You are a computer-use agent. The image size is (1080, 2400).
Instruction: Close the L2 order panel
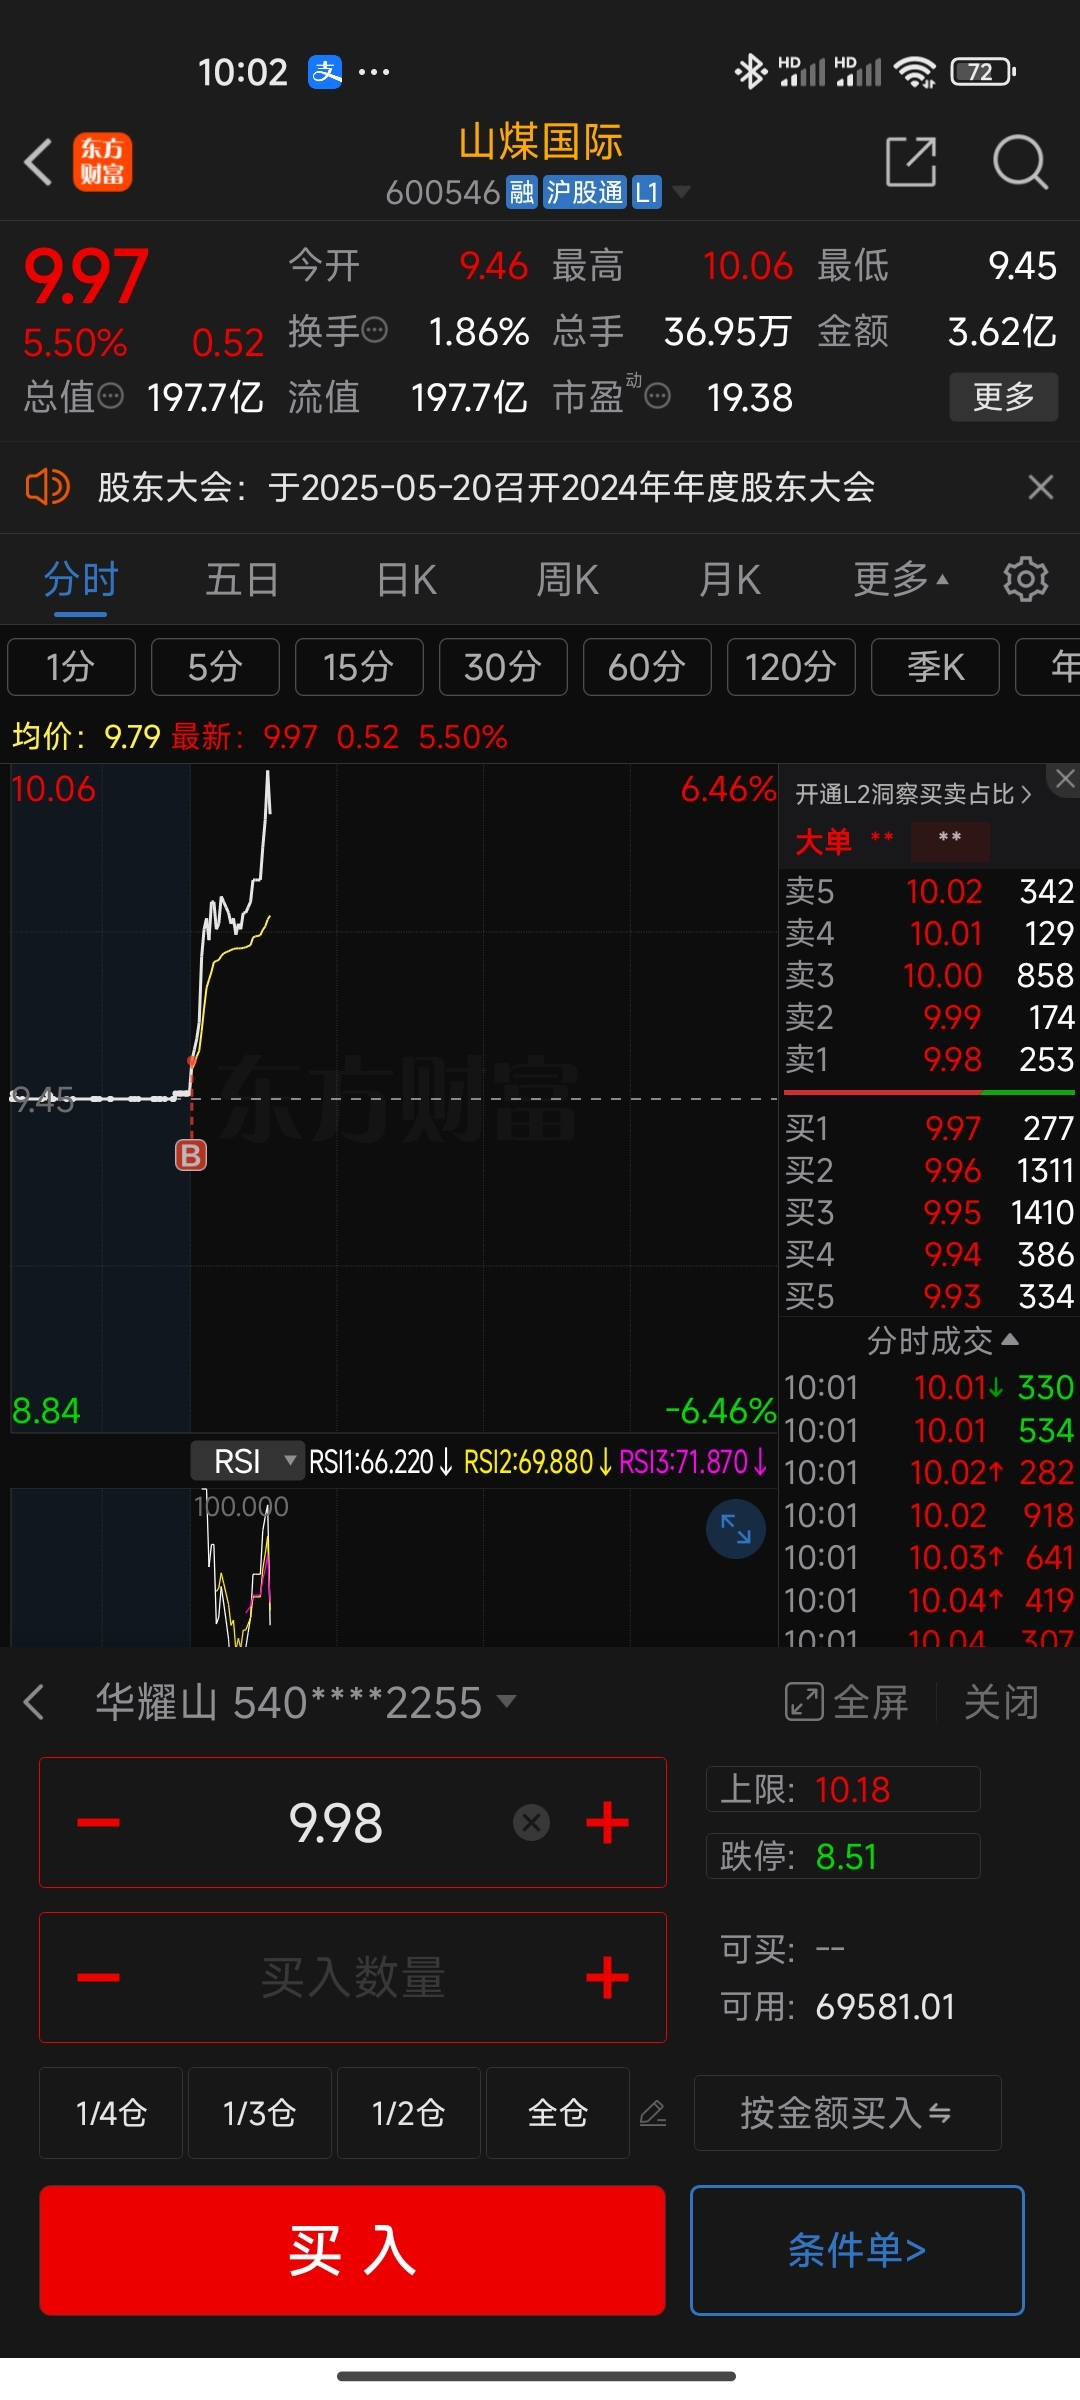1065,779
